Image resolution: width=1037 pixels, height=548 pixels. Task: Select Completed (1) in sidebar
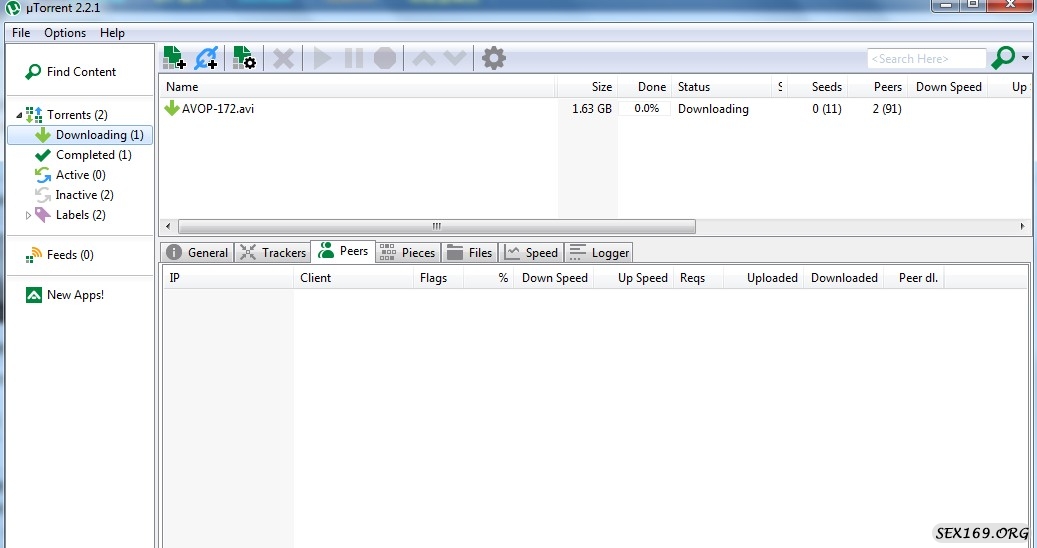[x=92, y=155]
